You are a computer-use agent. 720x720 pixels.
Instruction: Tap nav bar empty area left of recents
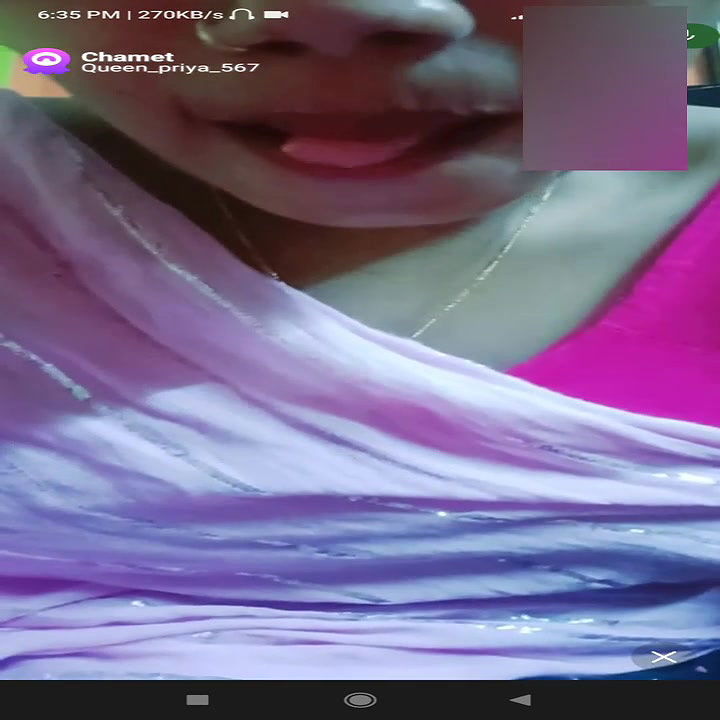[x=90, y=700]
